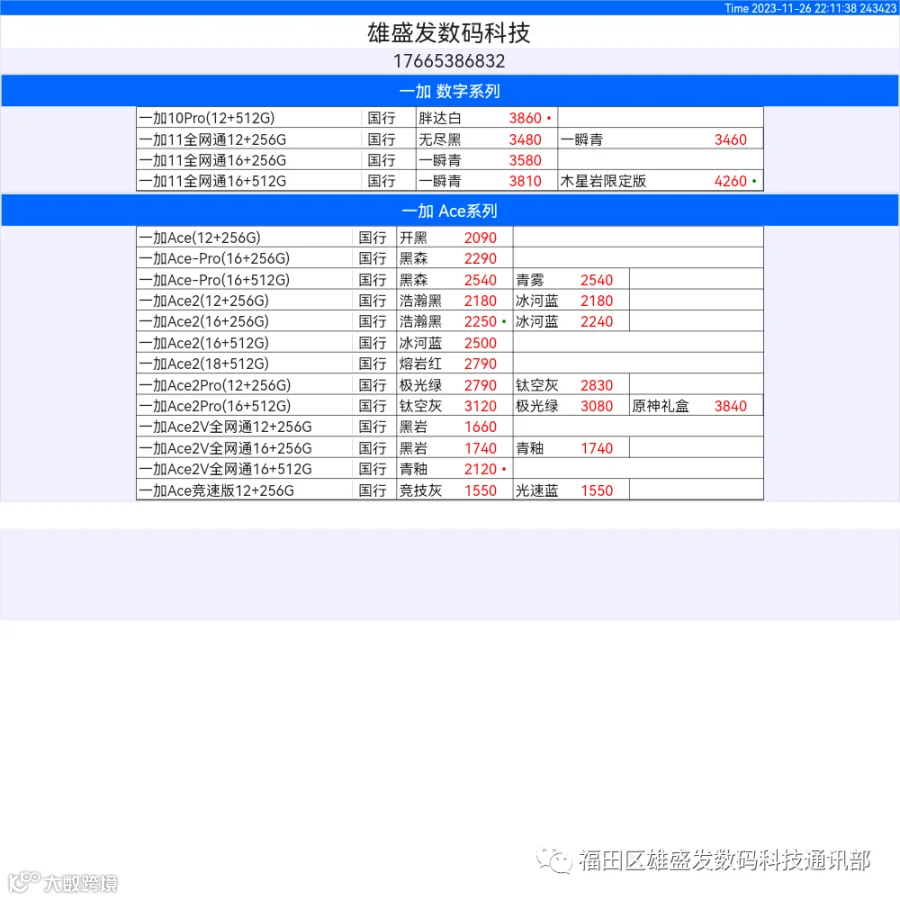
Task: Click the price 1660
Action: pos(480,426)
